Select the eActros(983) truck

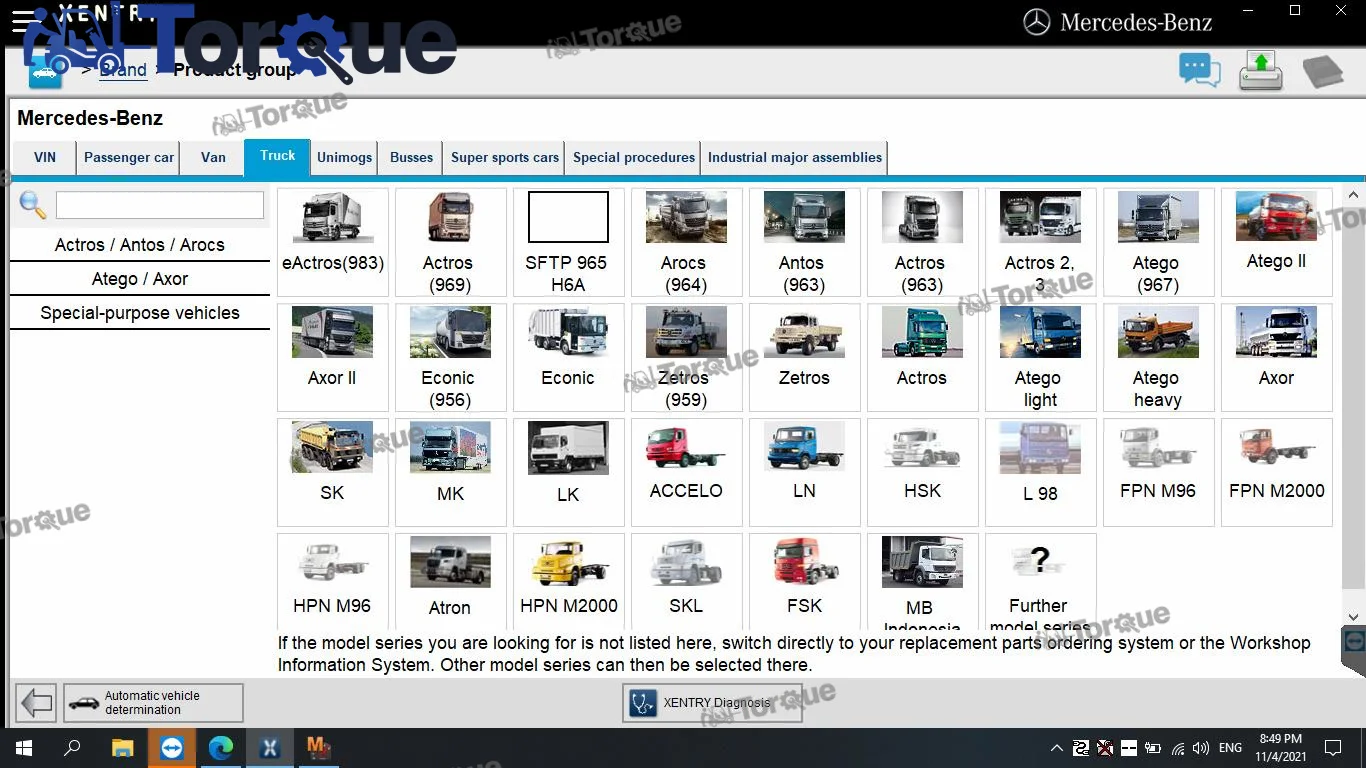[333, 242]
